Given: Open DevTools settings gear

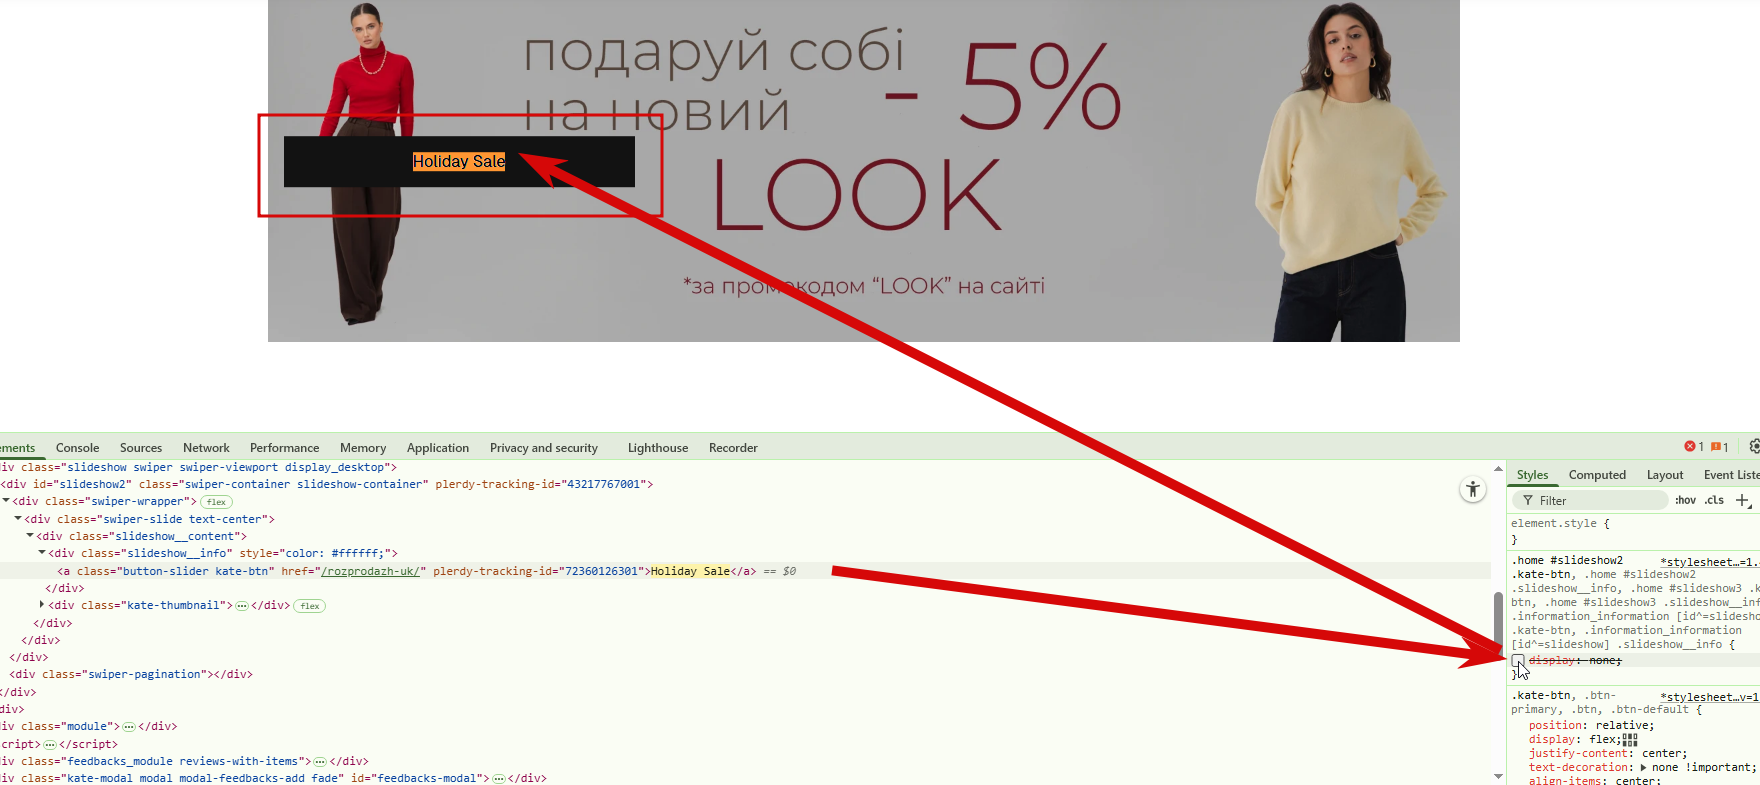Looking at the screenshot, I should pyautogui.click(x=1754, y=446).
